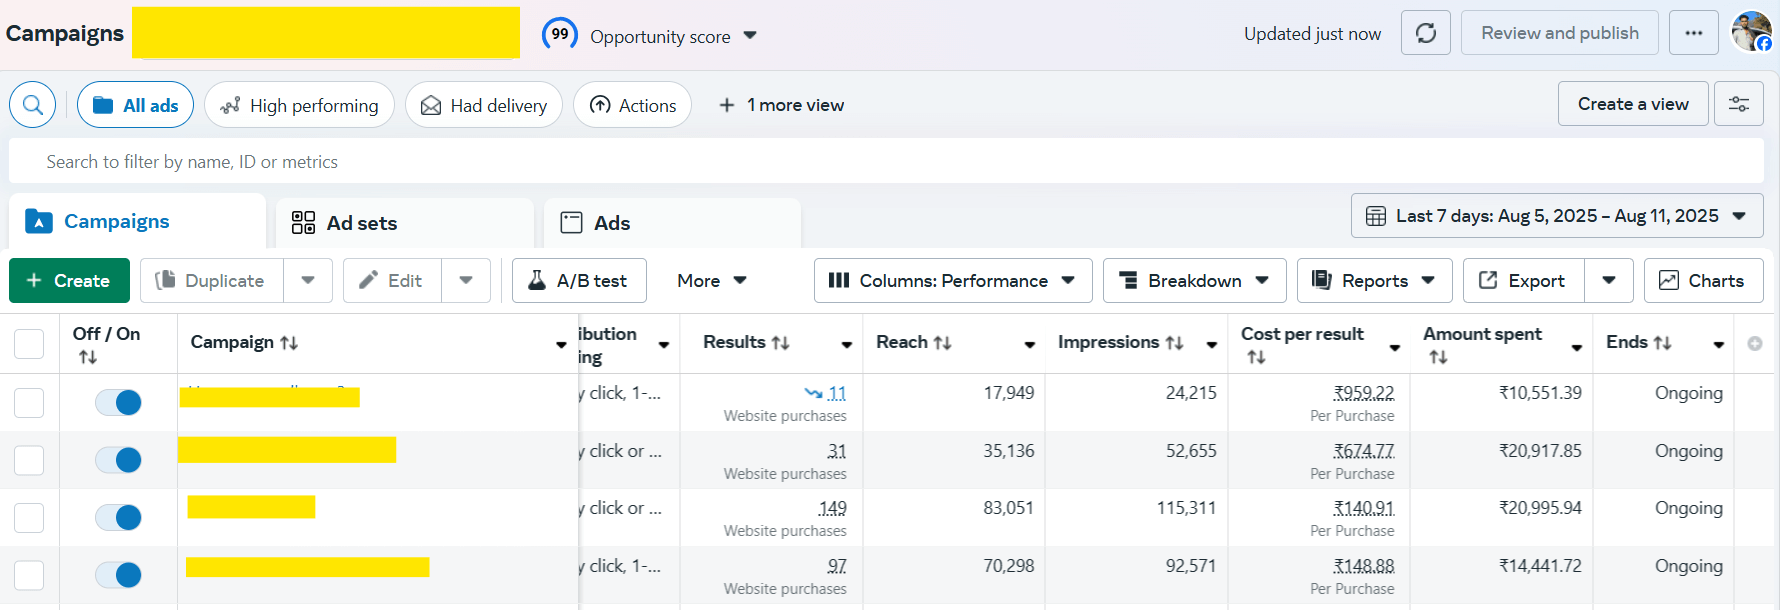Open the Breakdown dropdown

[x=1194, y=281]
